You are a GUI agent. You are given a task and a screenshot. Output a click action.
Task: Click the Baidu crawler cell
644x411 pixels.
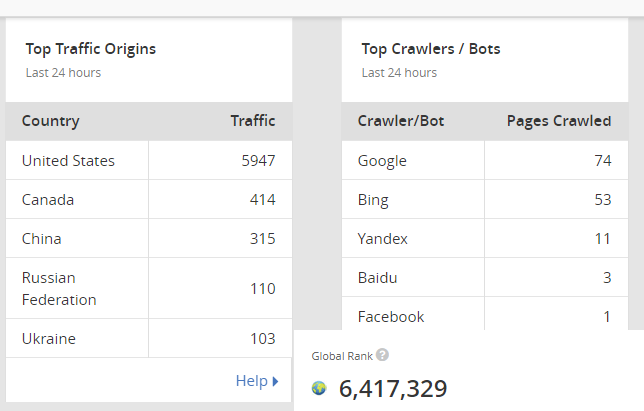click(x=413, y=278)
